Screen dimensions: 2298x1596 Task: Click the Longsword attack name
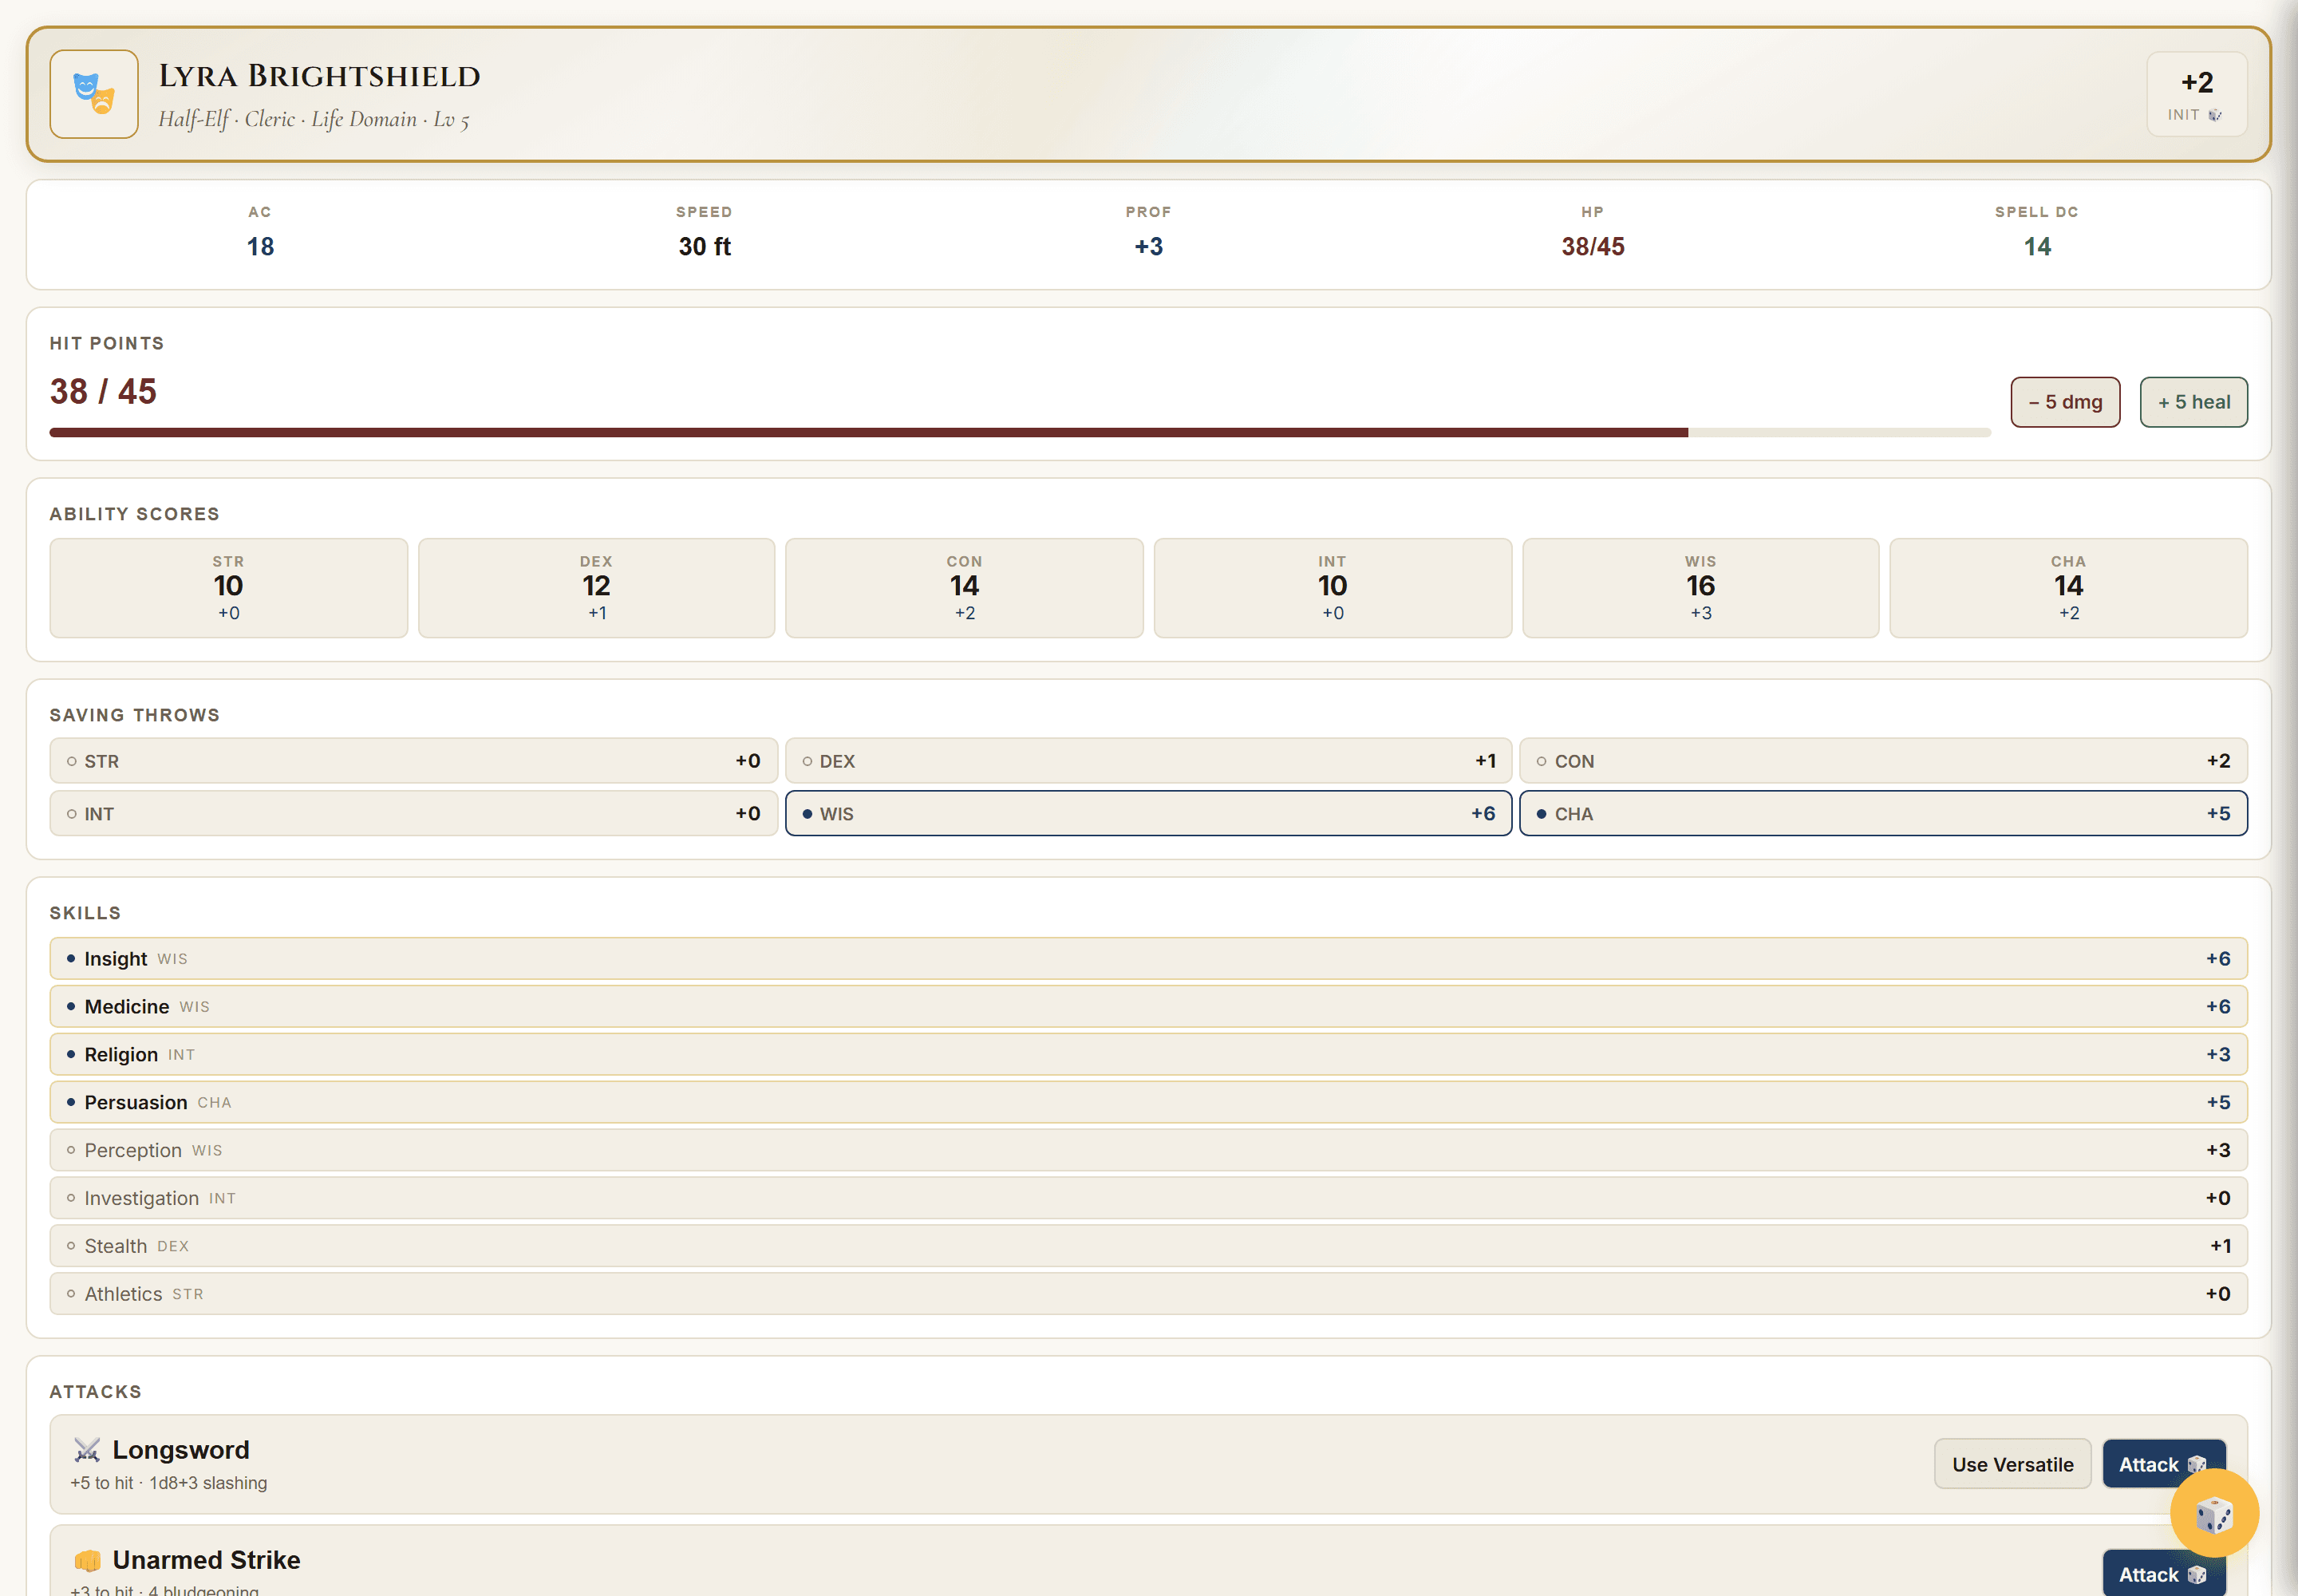point(181,1450)
